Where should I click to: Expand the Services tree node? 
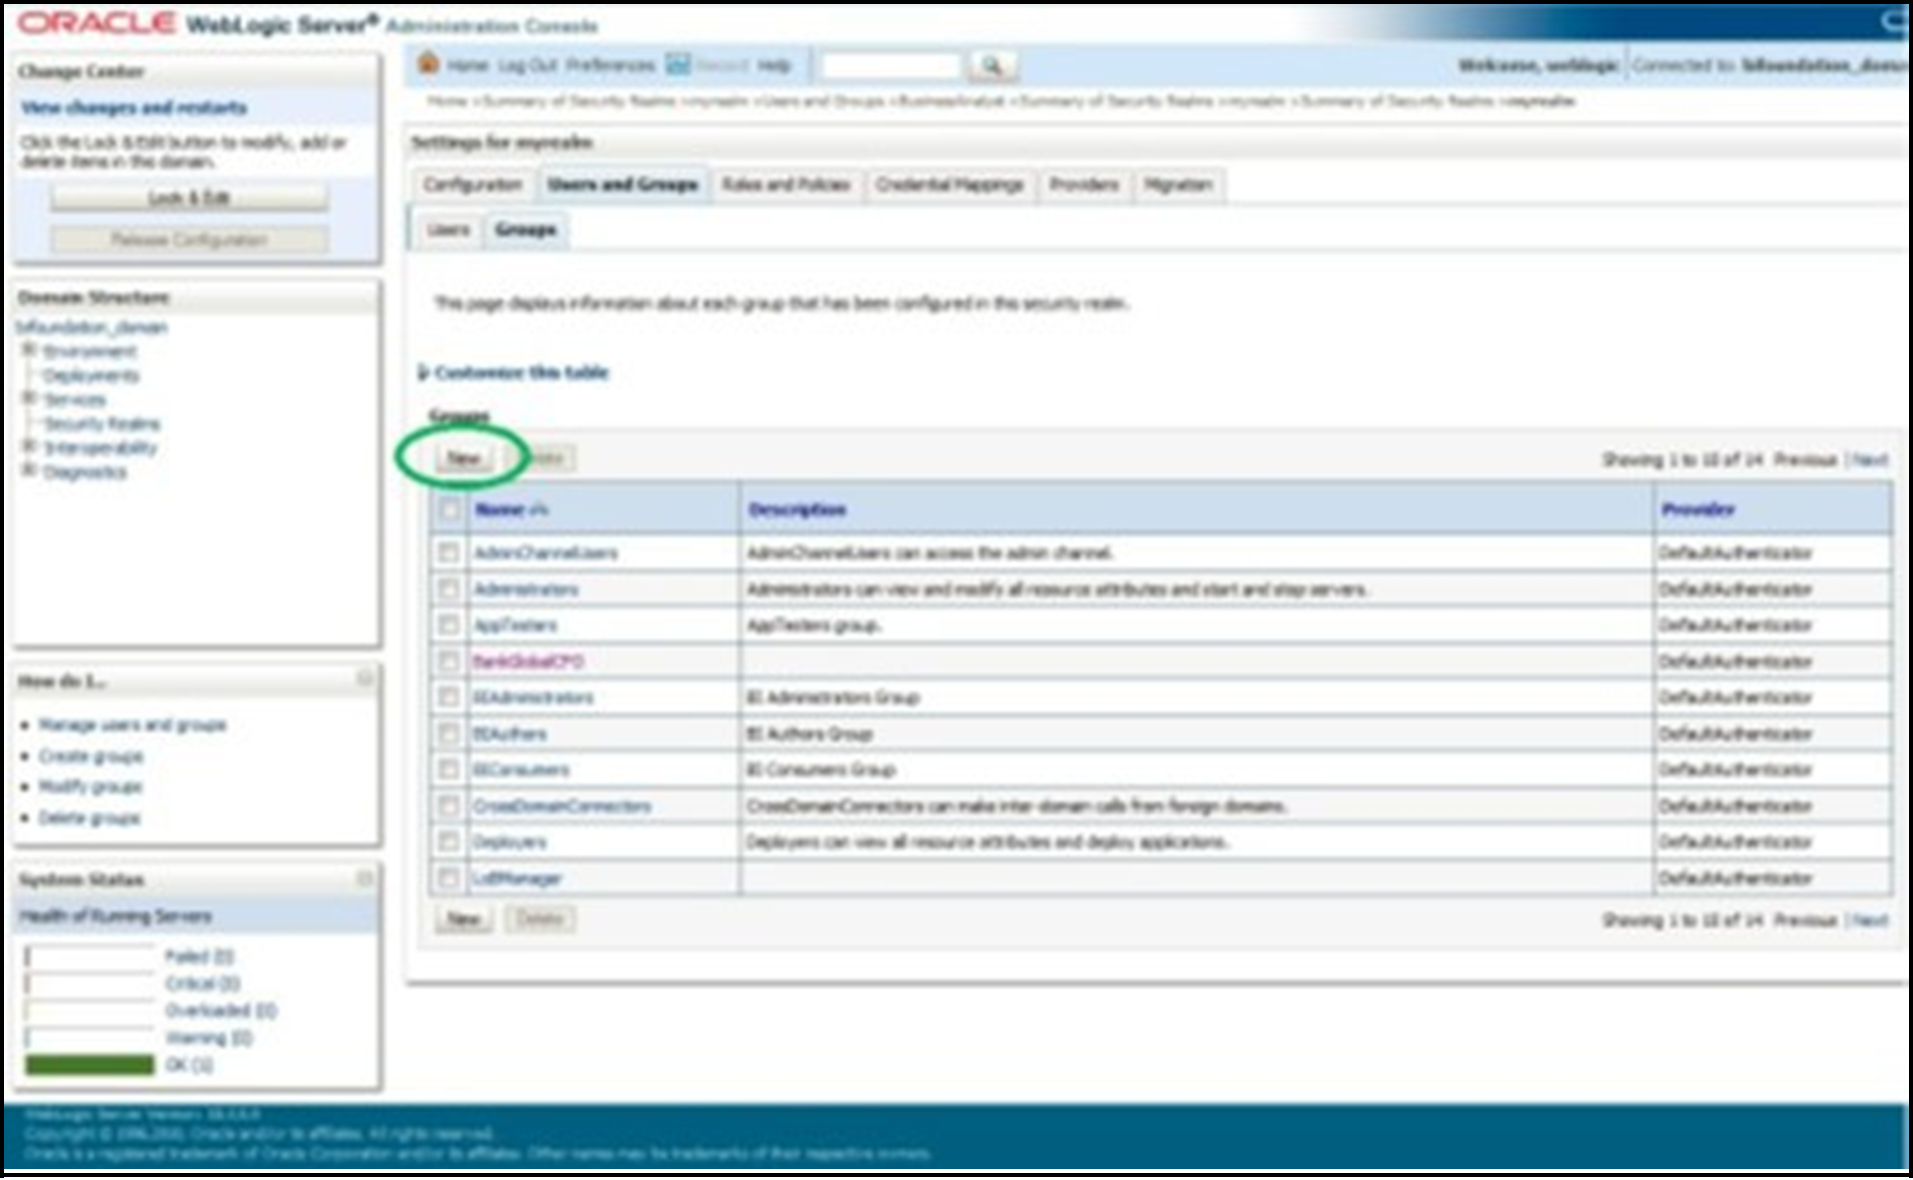click(30, 398)
